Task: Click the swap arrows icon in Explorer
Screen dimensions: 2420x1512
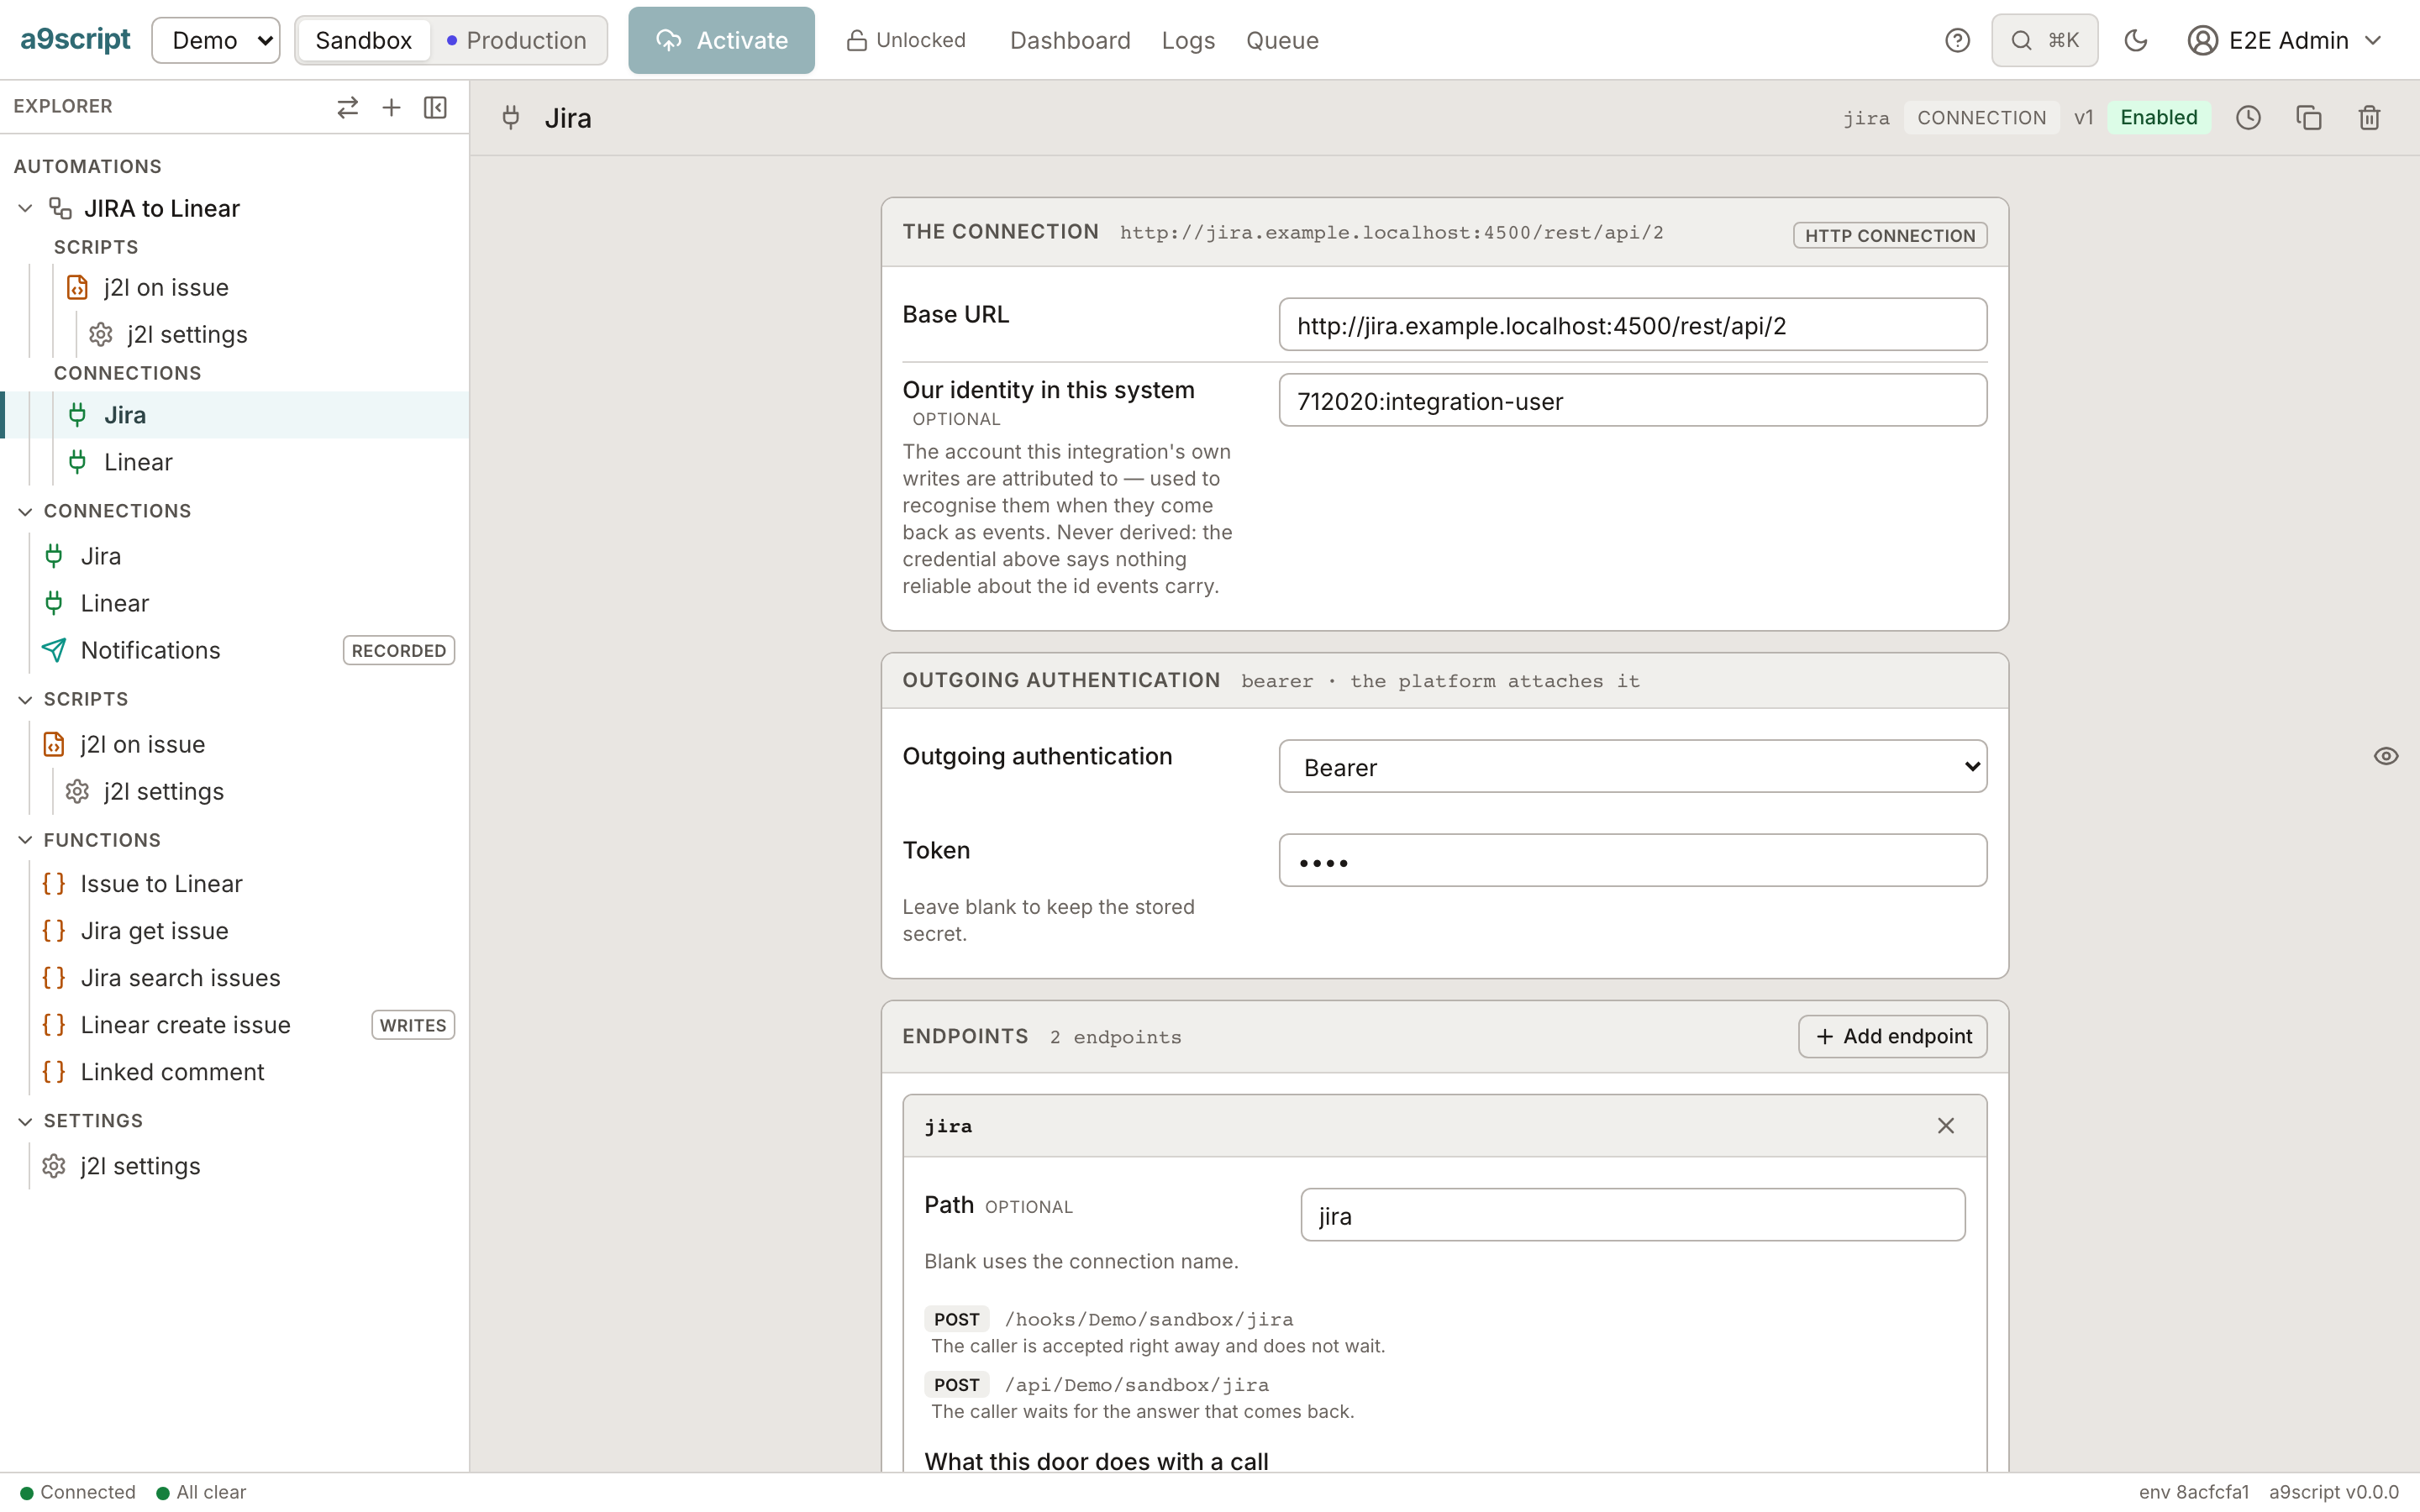Action: coord(347,107)
